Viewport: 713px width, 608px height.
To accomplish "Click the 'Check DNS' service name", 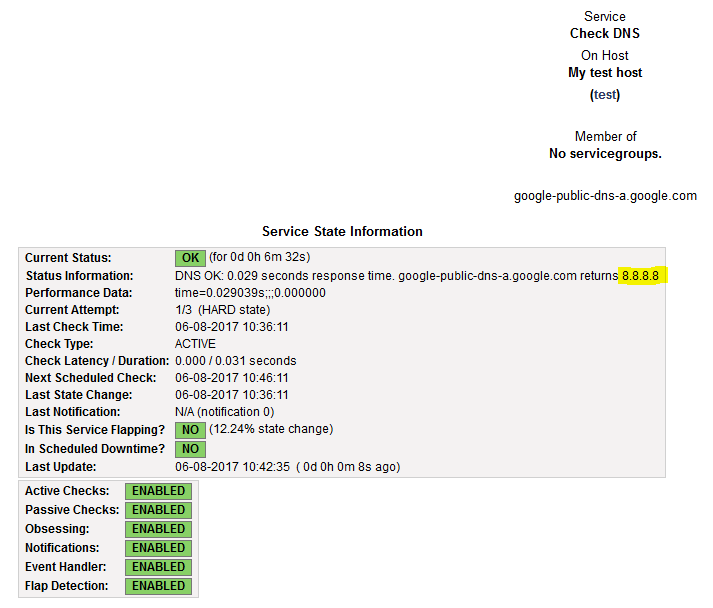I will [x=605, y=33].
